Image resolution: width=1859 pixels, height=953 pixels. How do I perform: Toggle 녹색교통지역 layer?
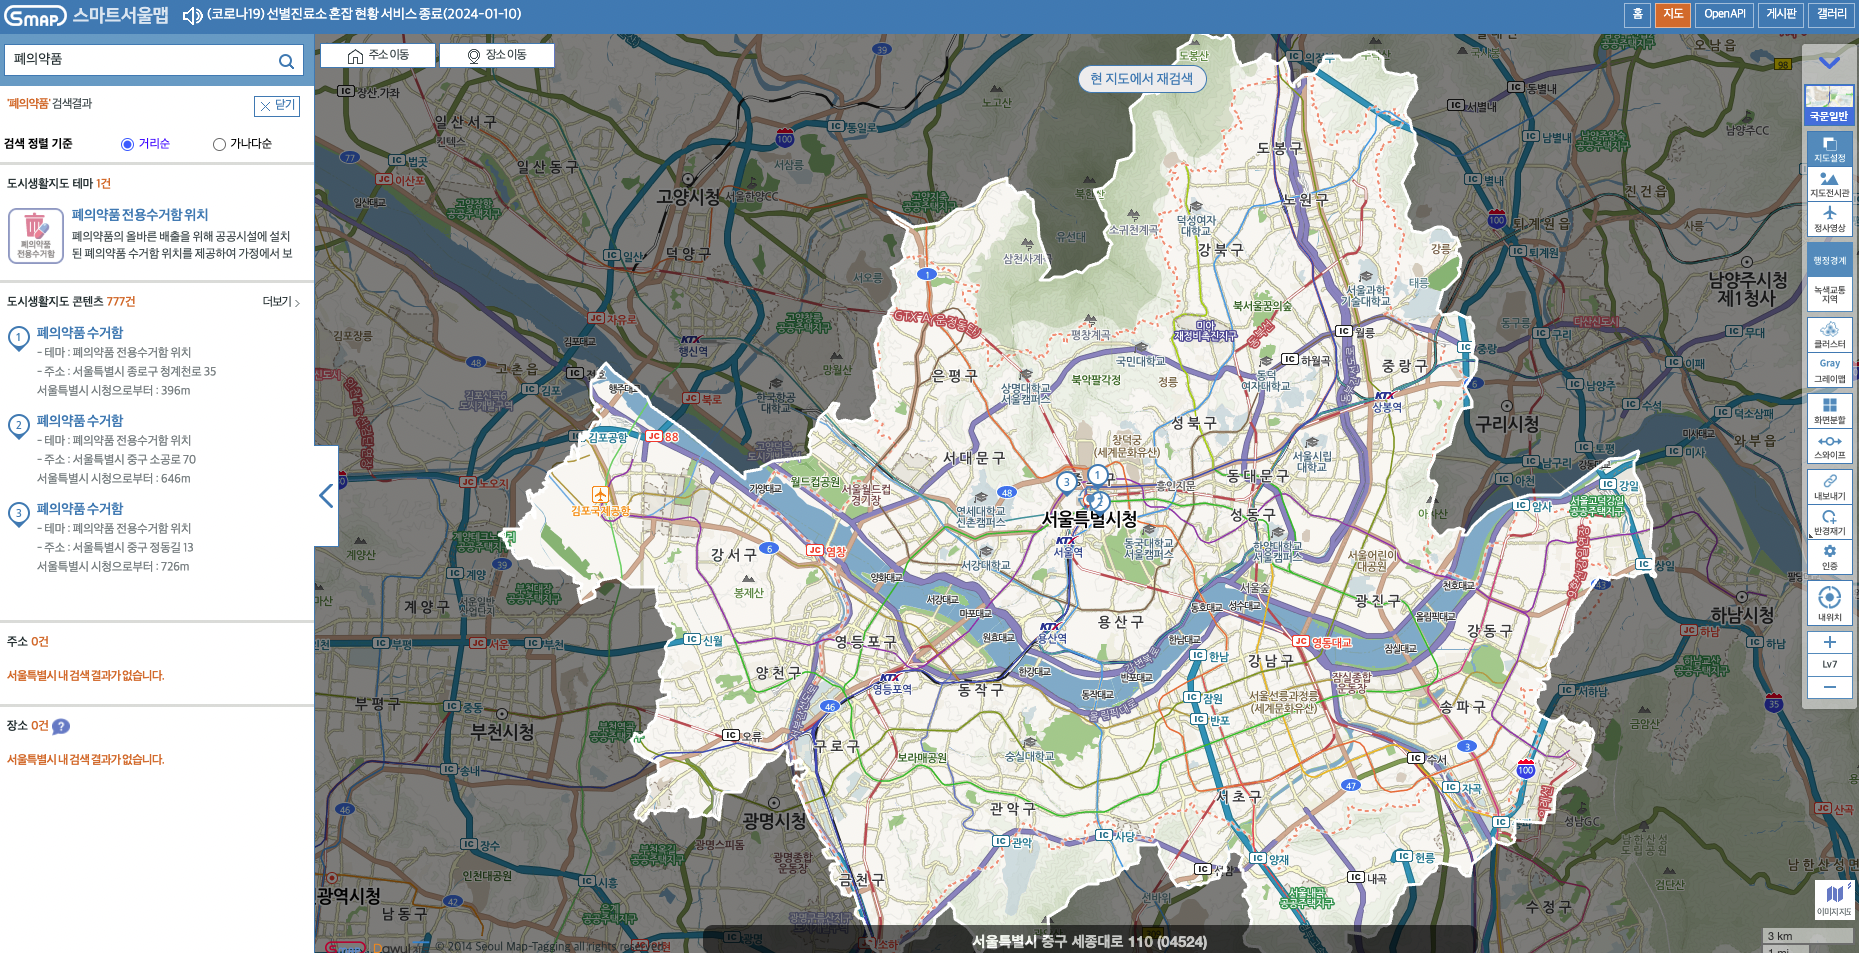1829,294
